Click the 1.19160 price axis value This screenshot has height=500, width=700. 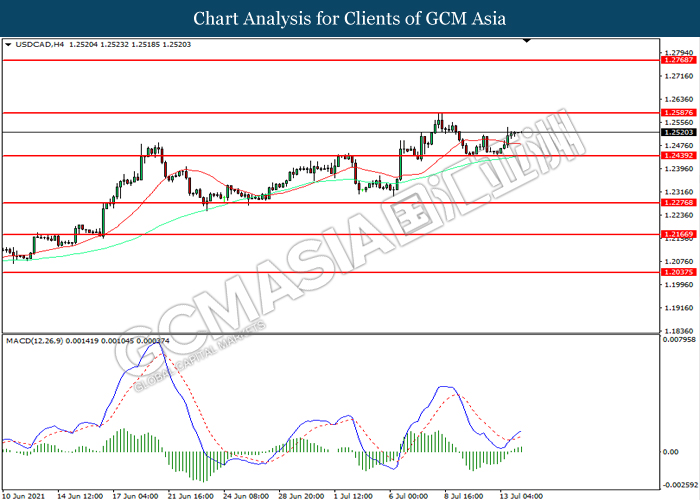pos(679,308)
